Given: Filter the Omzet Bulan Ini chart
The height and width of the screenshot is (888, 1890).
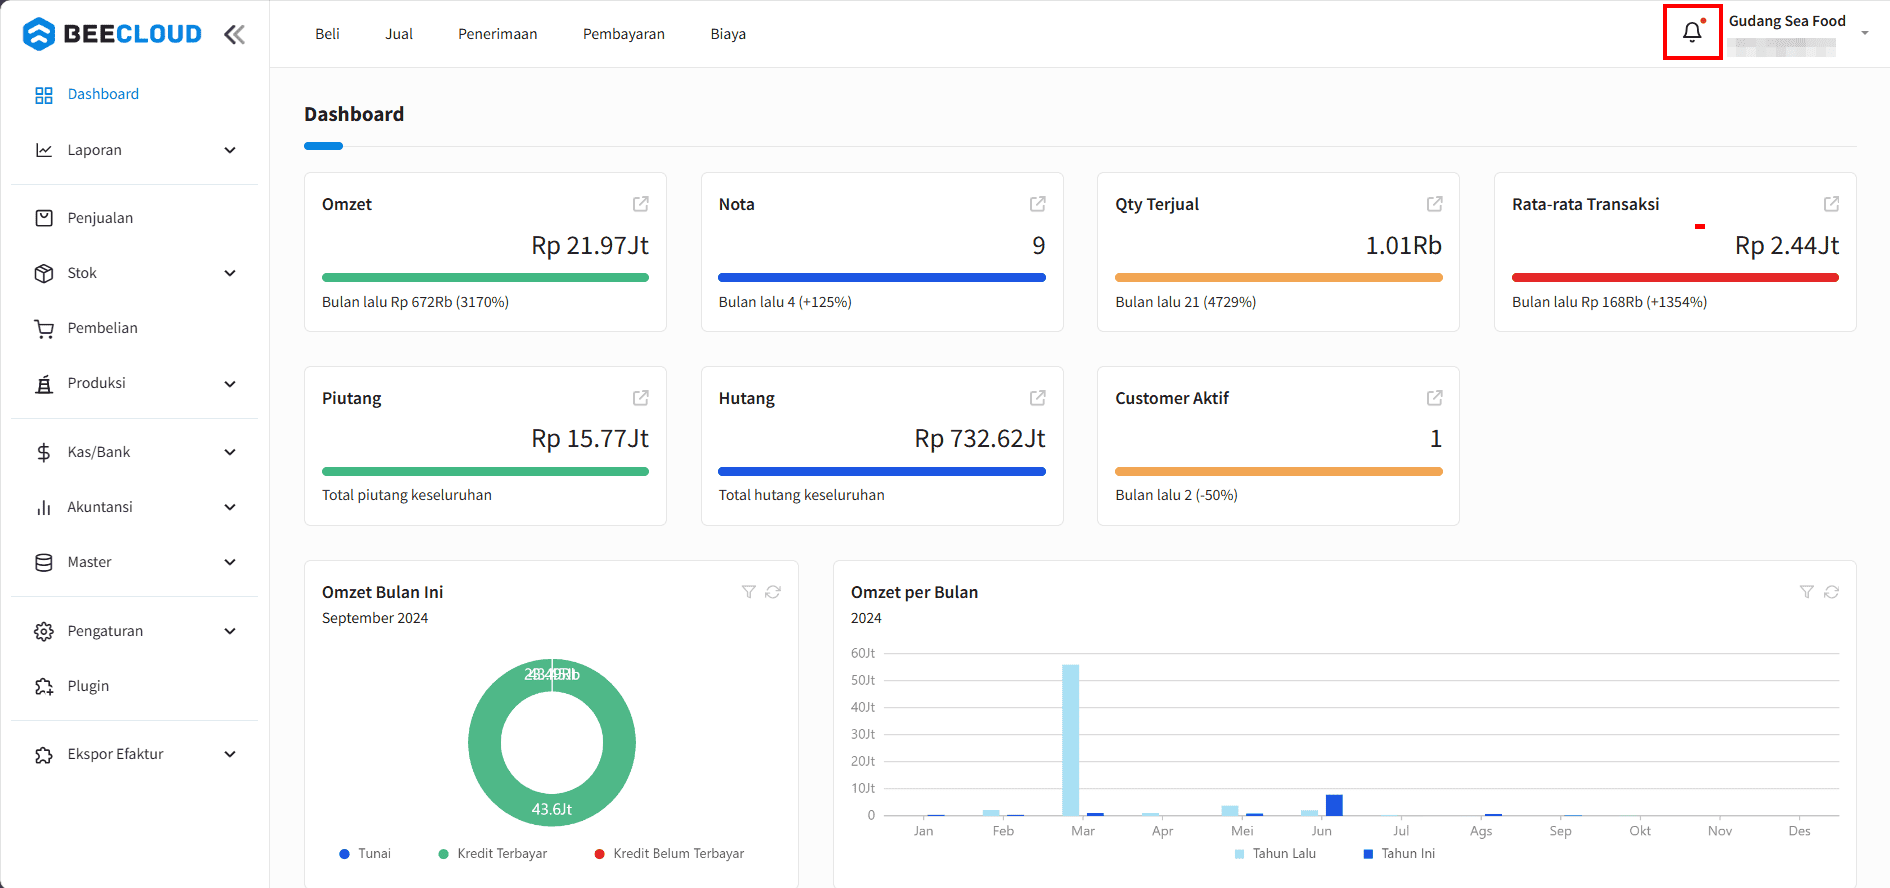Looking at the screenshot, I should [x=749, y=592].
